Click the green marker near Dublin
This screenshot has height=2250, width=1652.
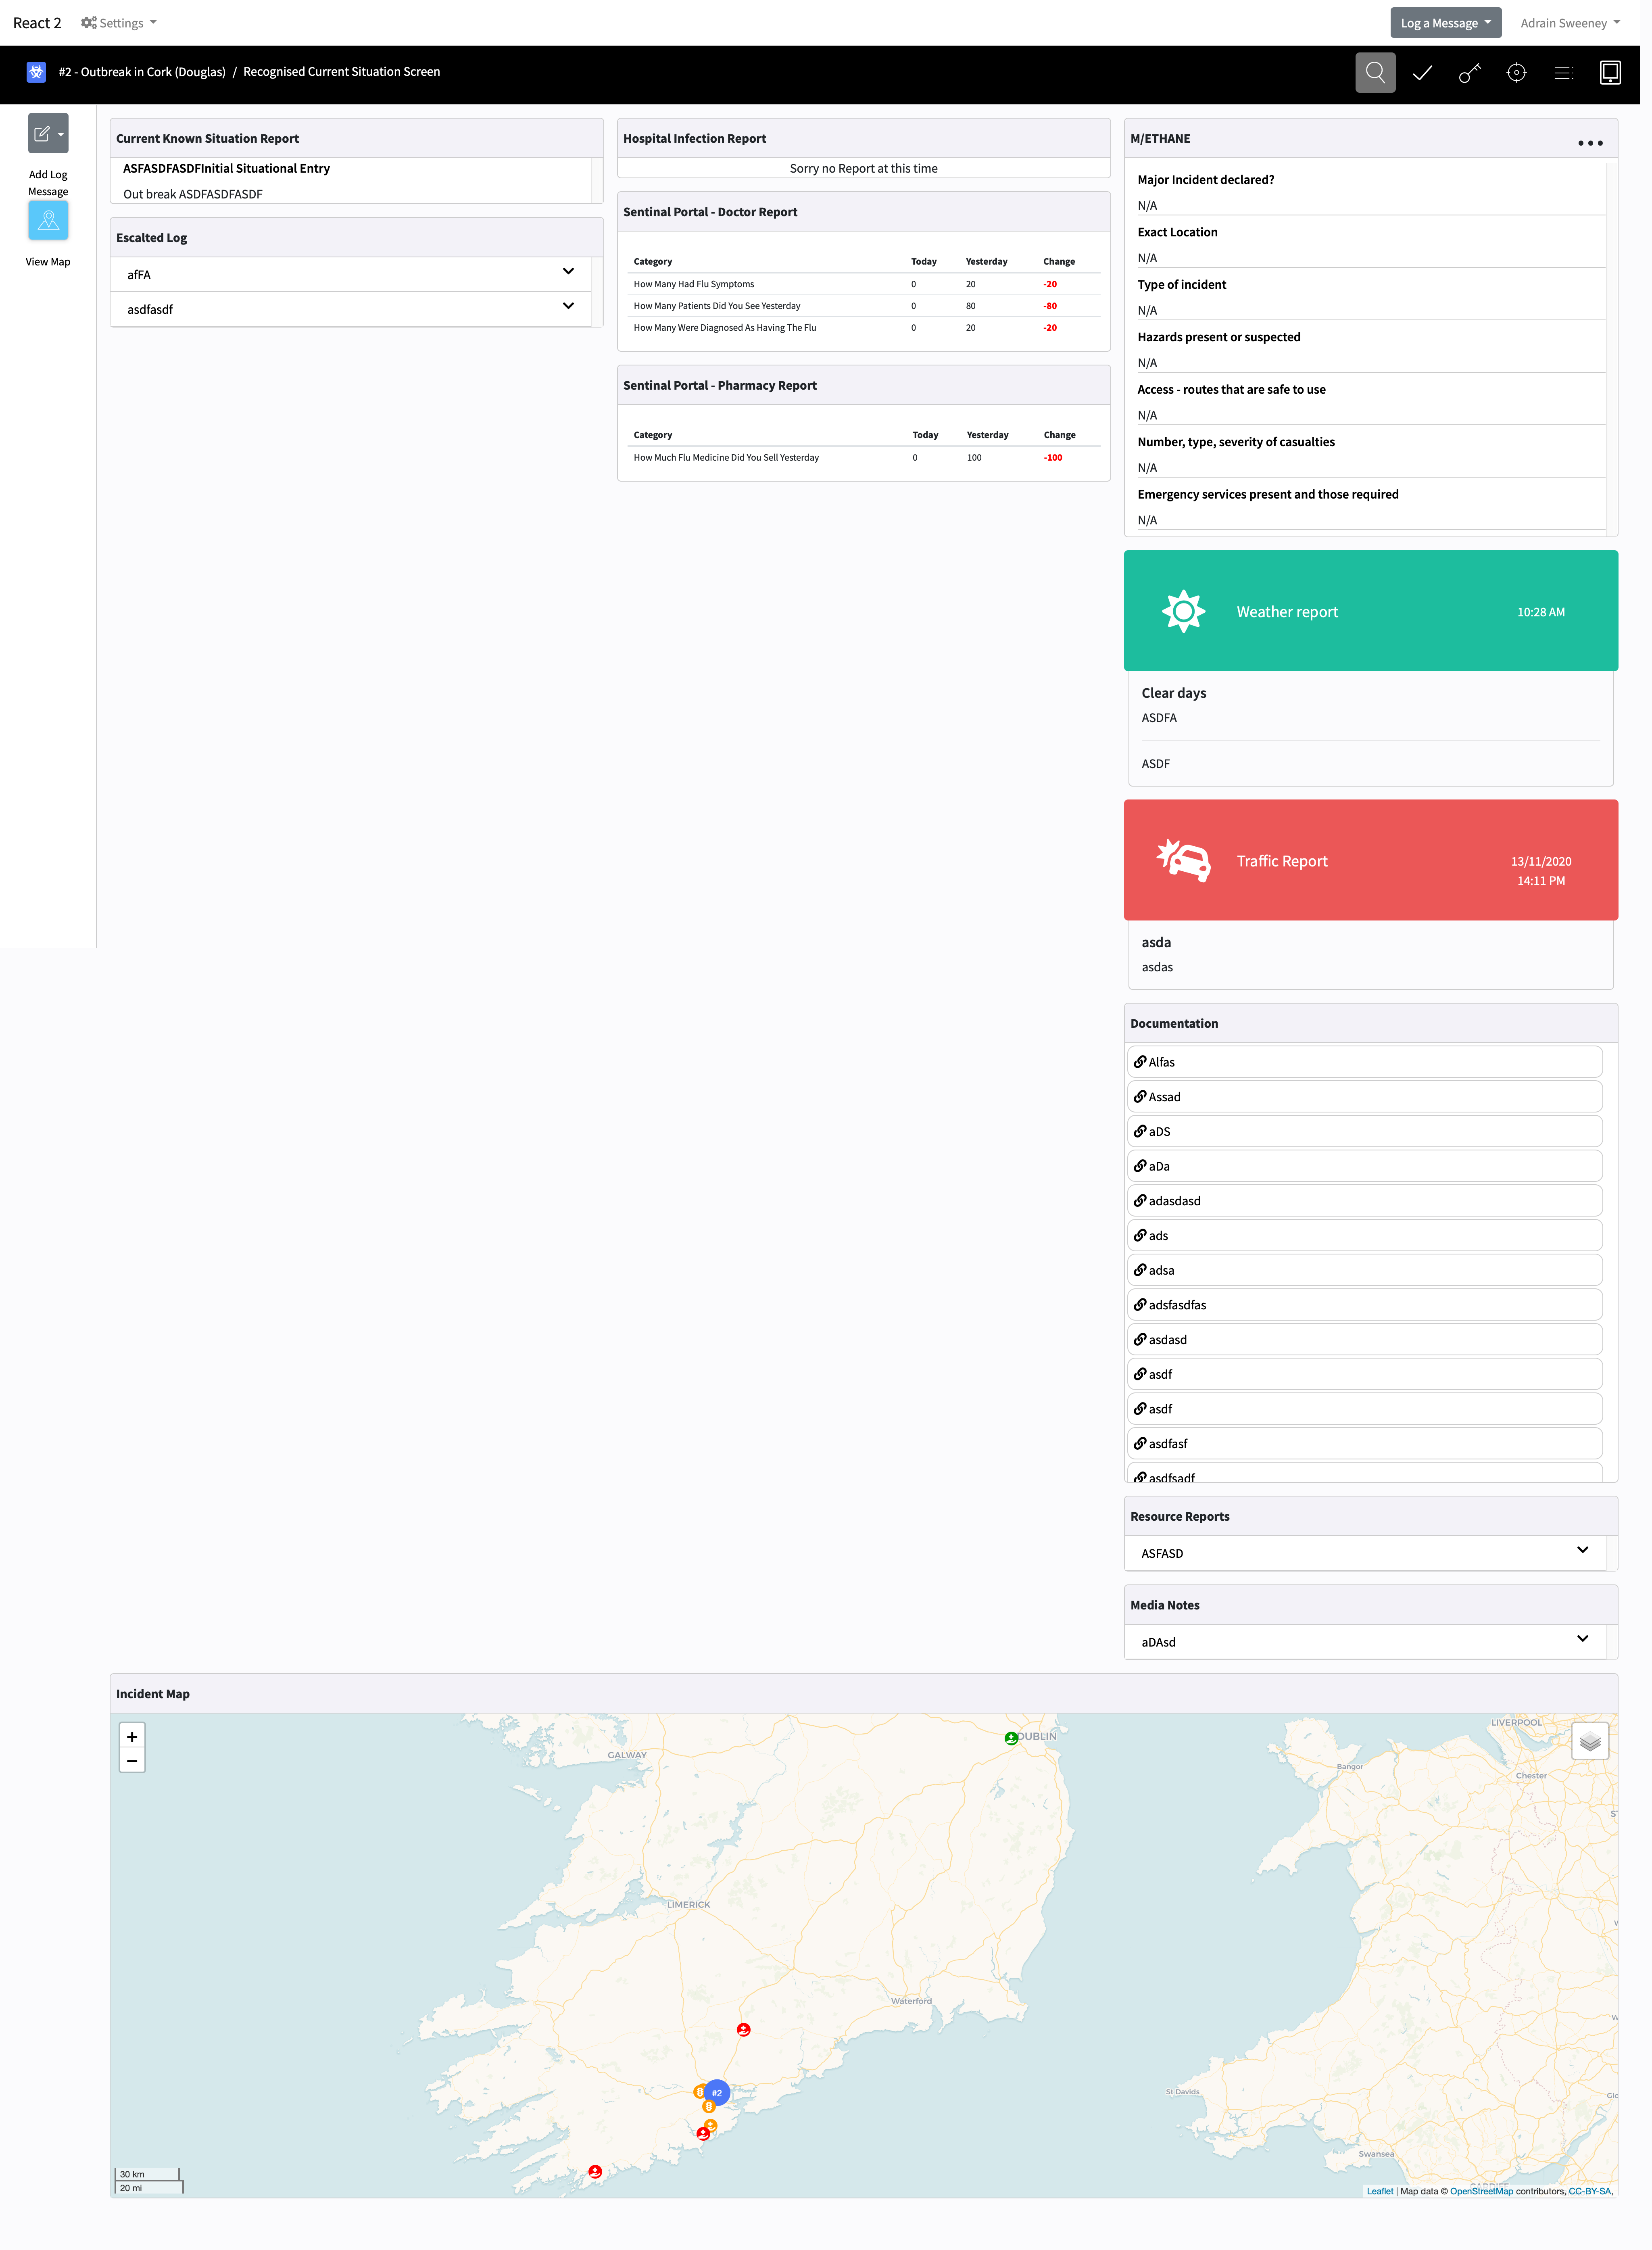tap(1011, 1738)
